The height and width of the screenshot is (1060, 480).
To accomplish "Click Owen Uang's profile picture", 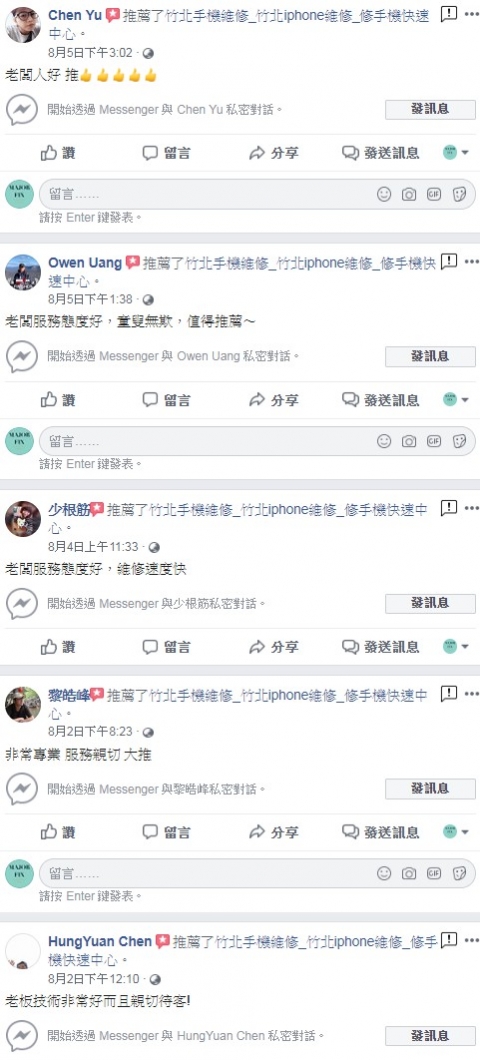I will tap(23, 272).
